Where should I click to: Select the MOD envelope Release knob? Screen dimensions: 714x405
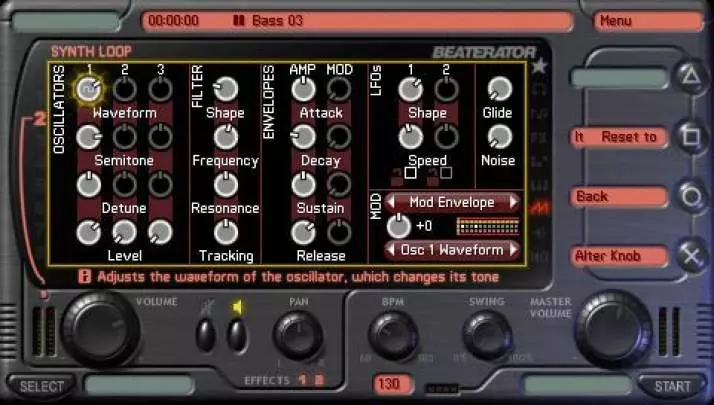[339, 232]
